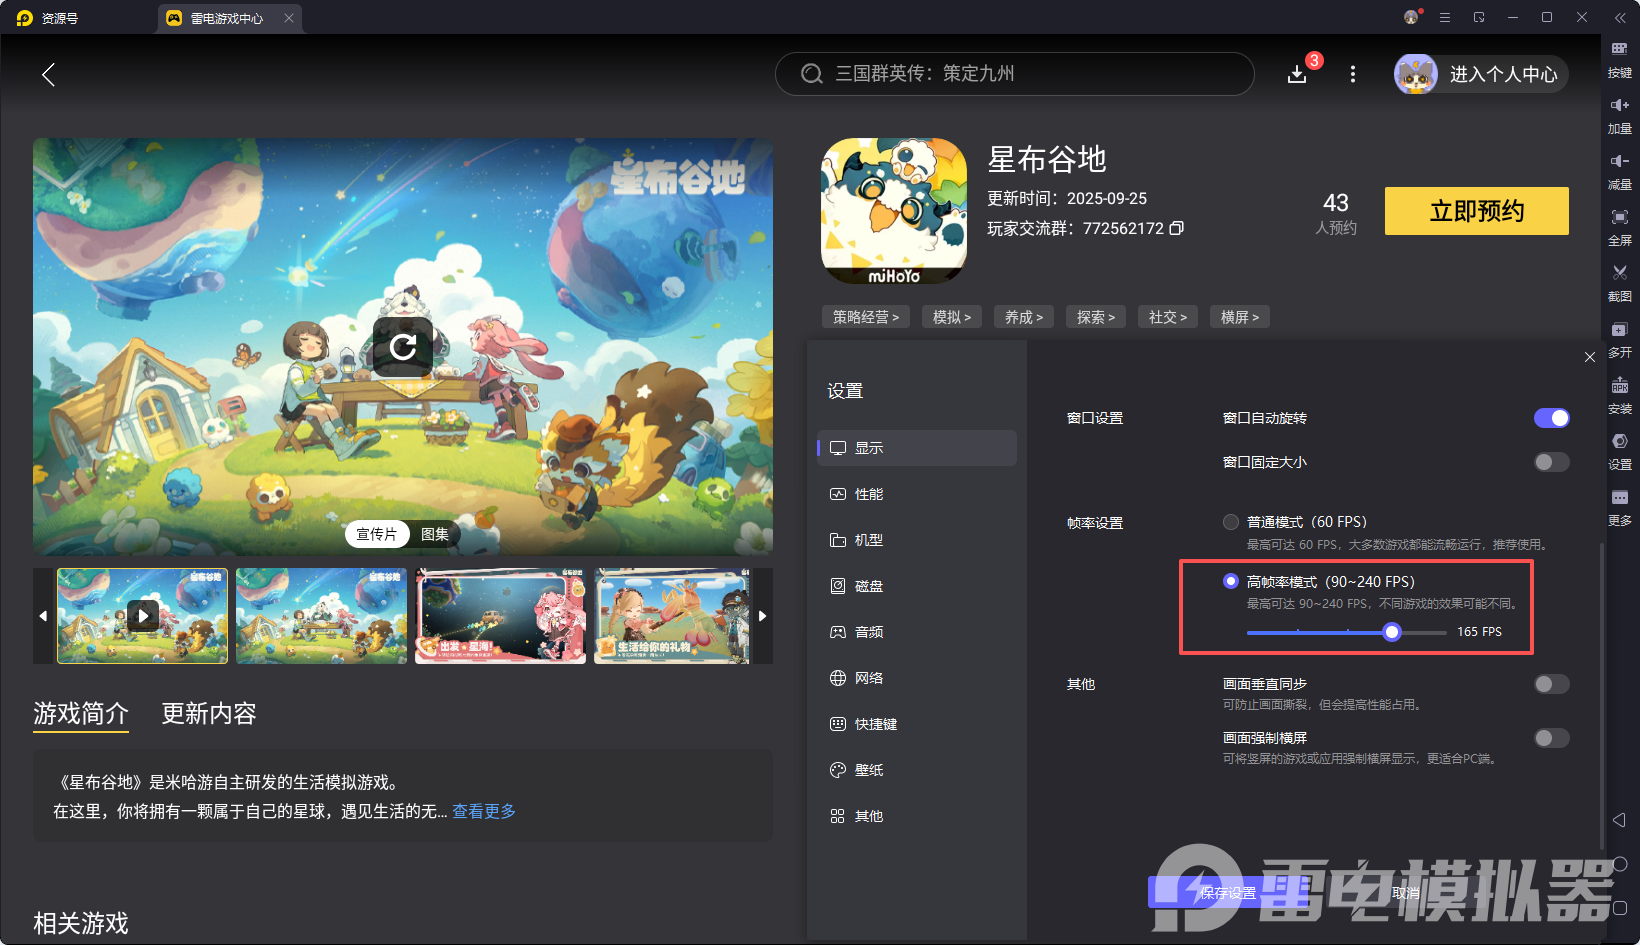
Task: Open the 性能 settings section
Action: click(x=869, y=493)
